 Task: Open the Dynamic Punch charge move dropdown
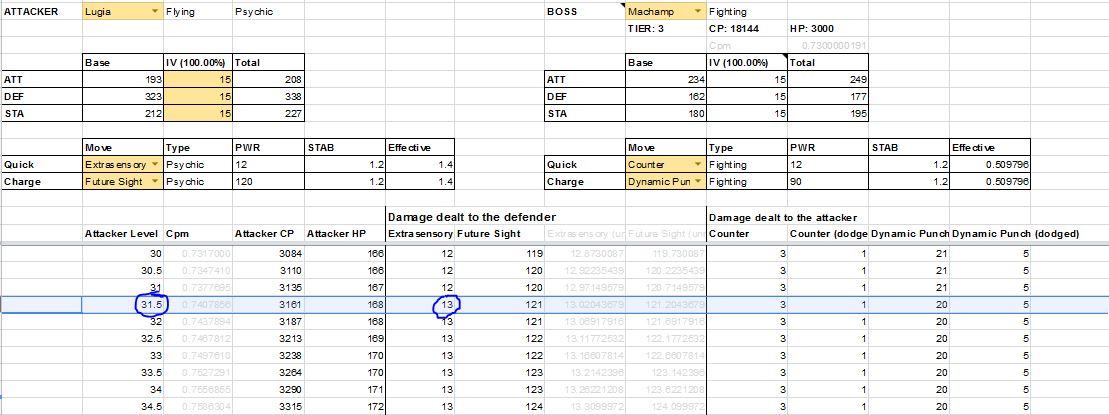tap(695, 182)
